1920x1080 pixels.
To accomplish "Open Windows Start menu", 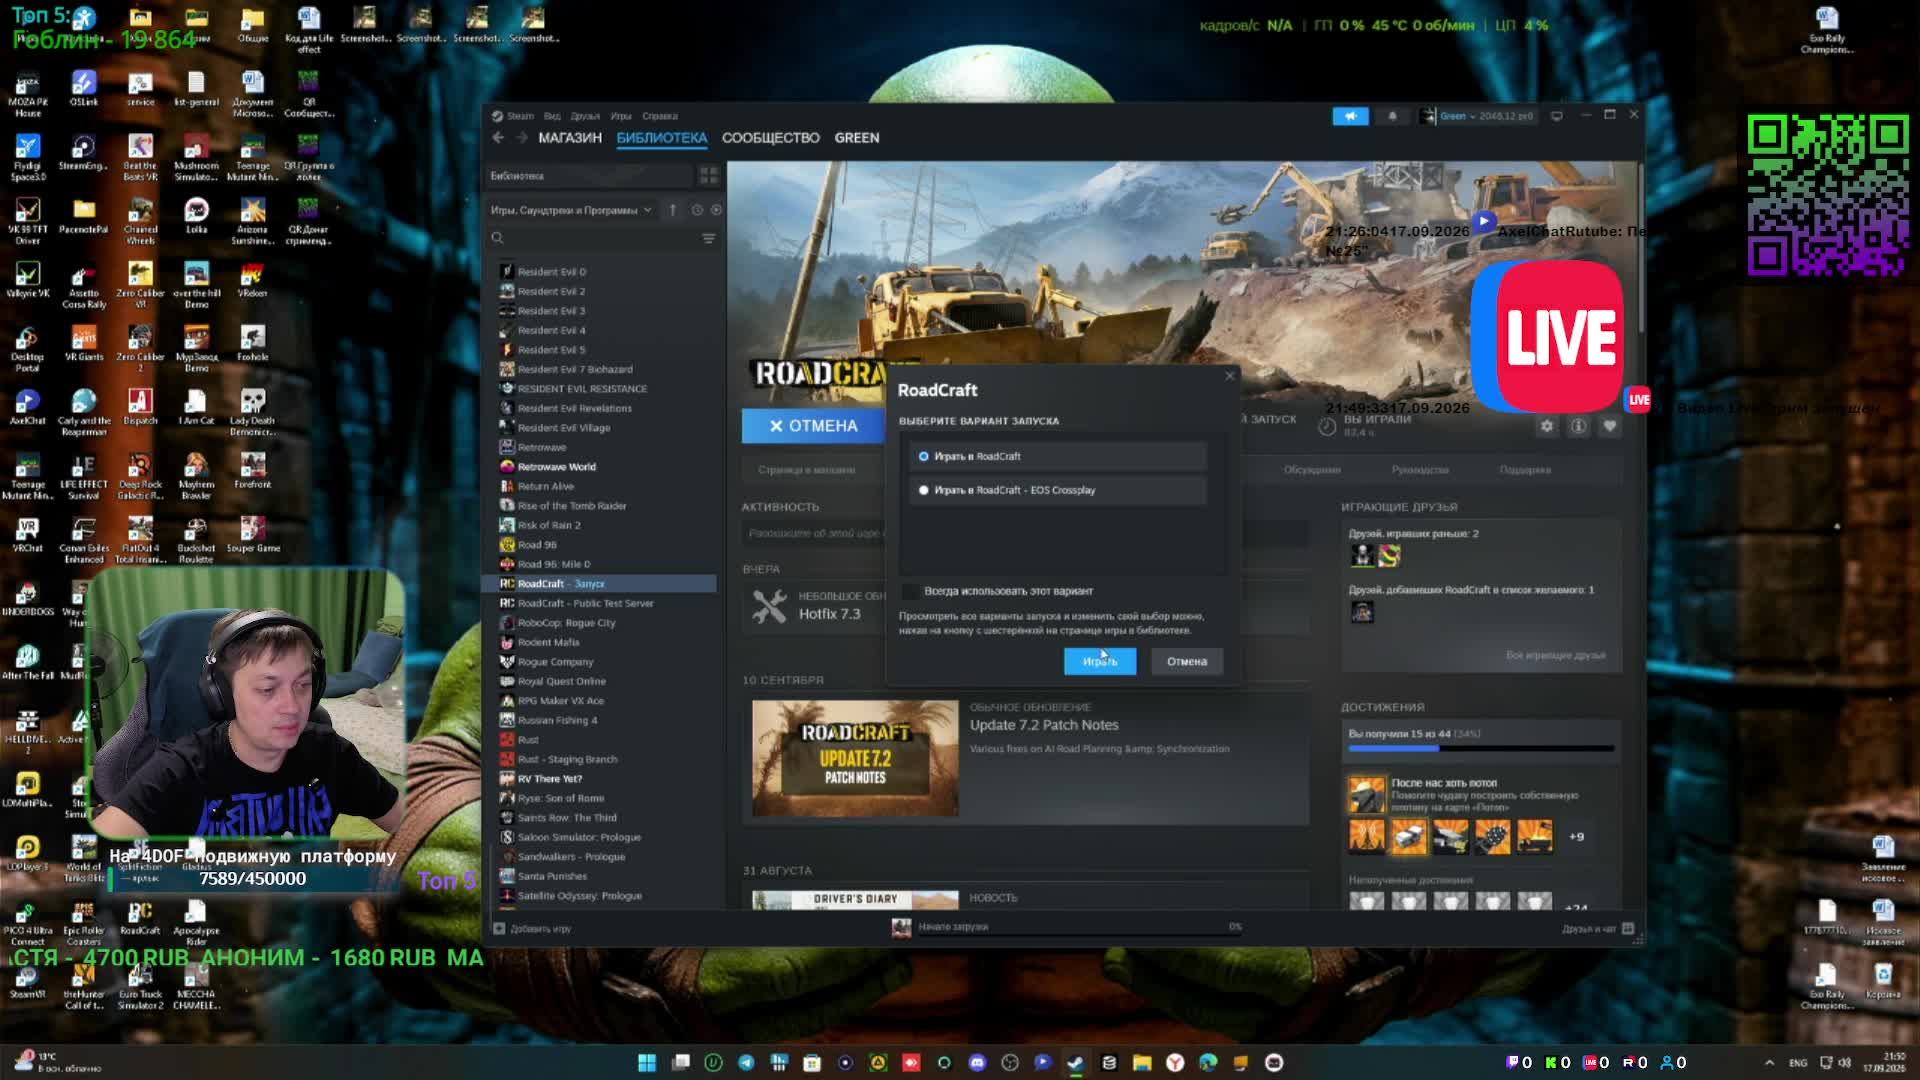I will coord(647,1062).
